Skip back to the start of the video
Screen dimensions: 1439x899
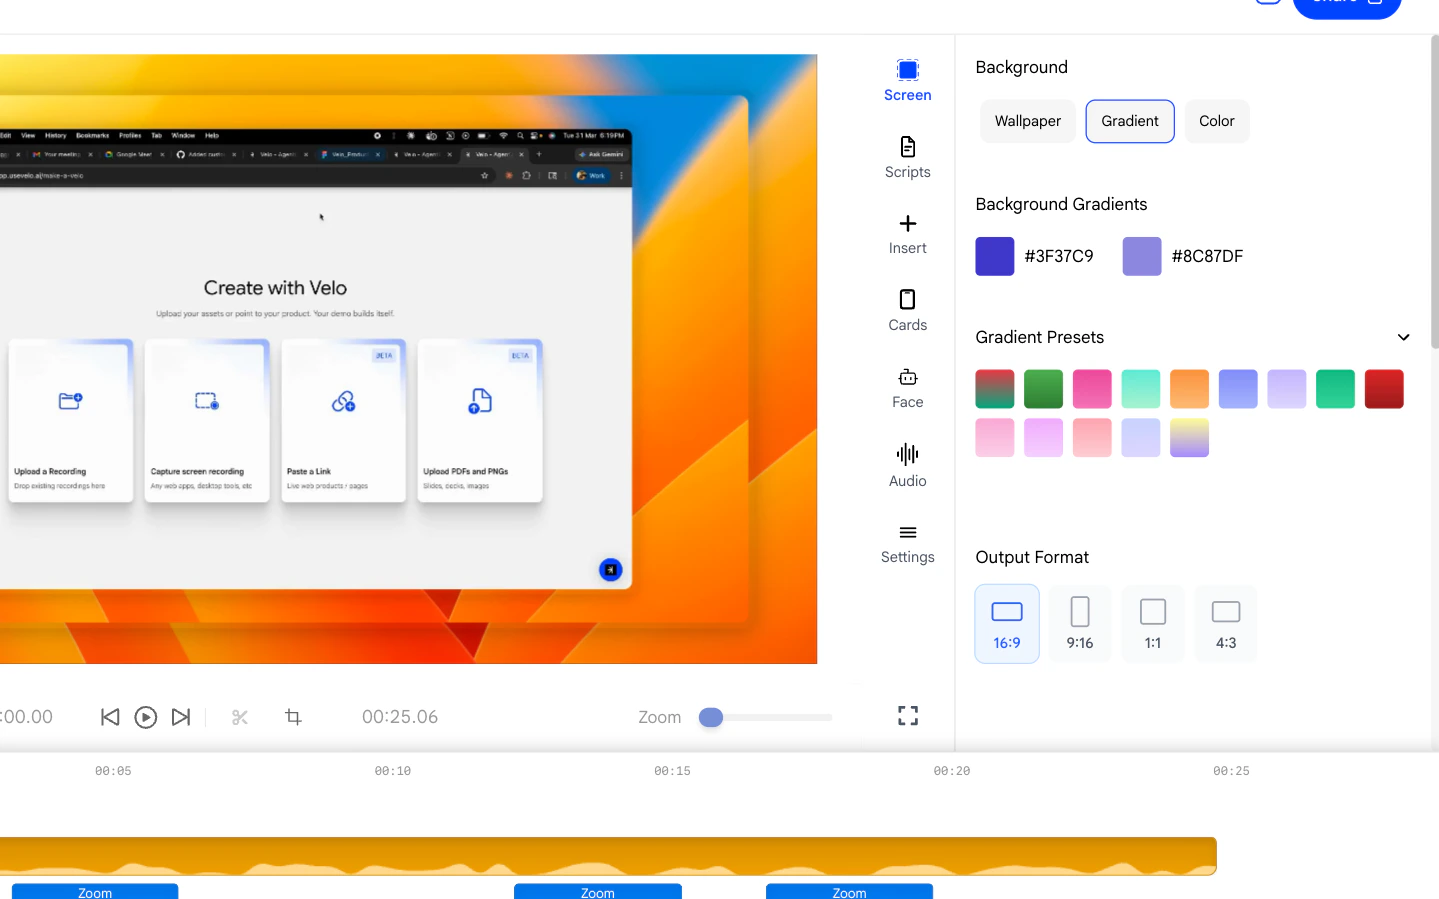[110, 717]
